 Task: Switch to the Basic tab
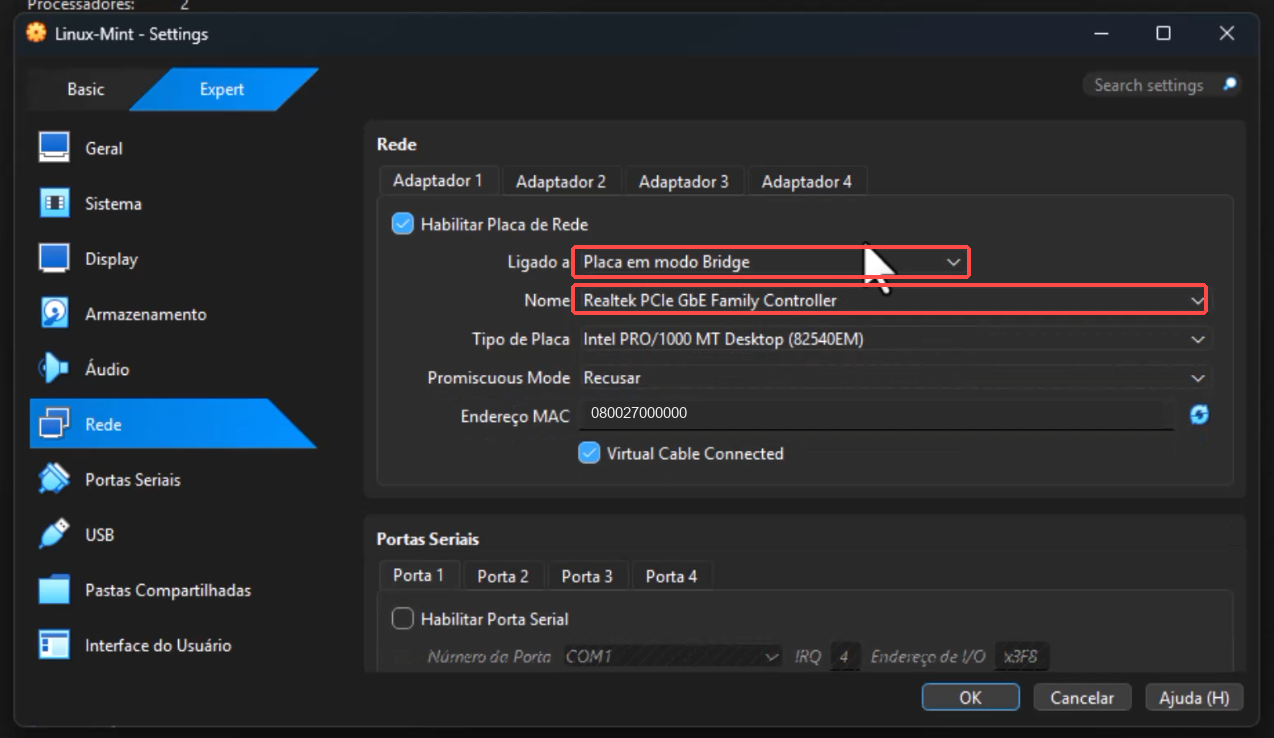85,89
